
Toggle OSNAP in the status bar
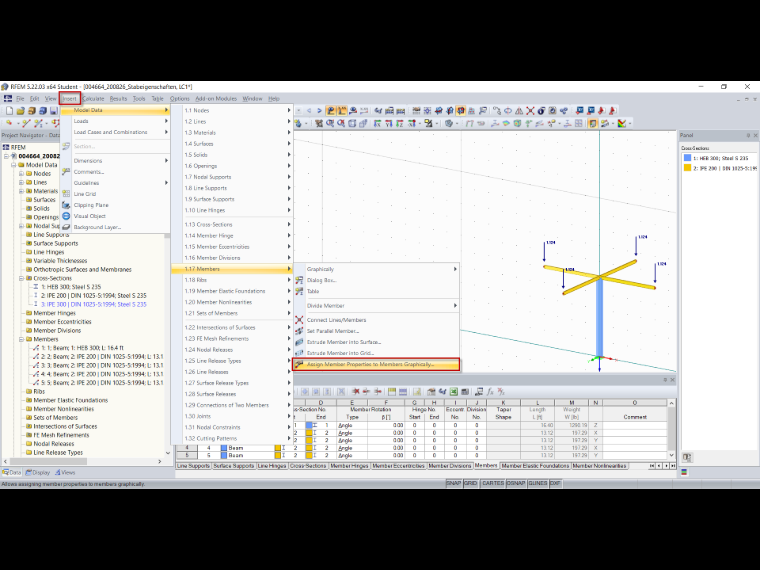click(516, 483)
